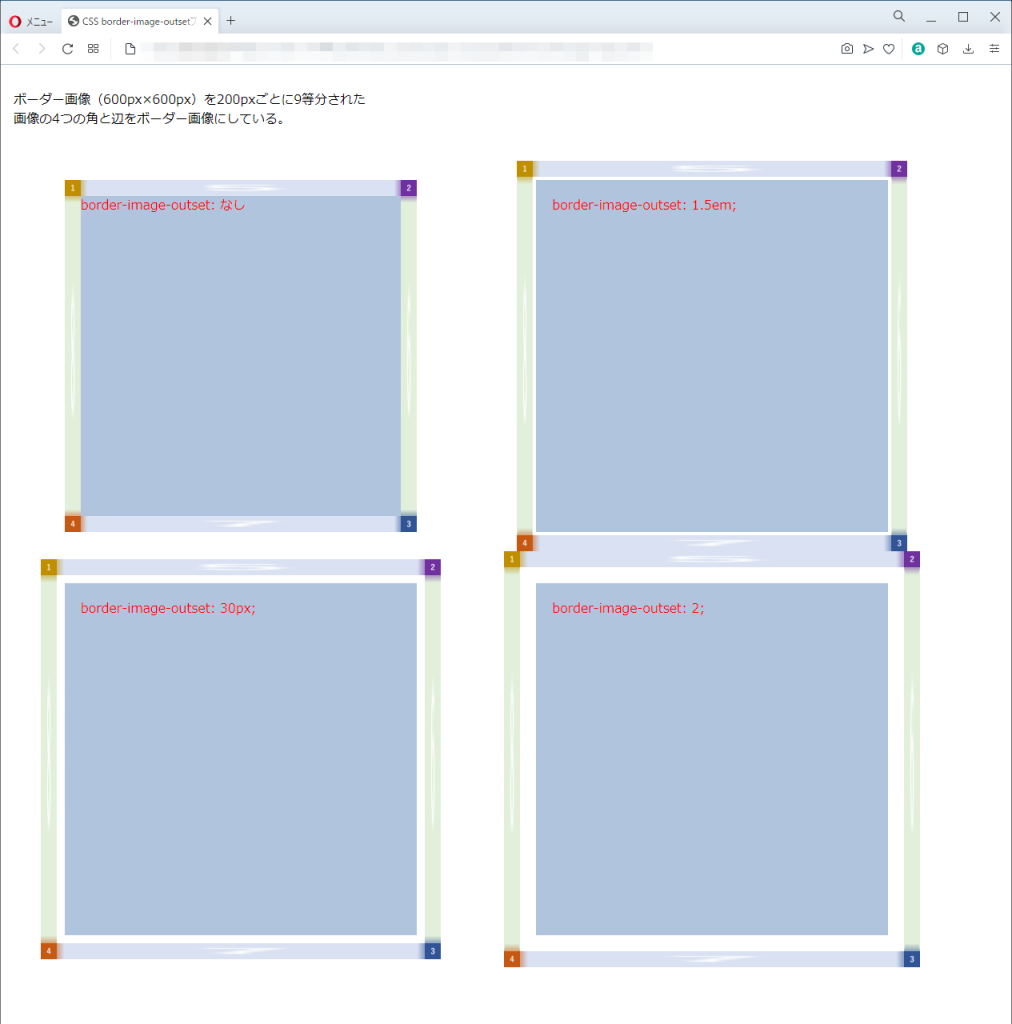Click the green 'a' extension icon

click(918, 49)
